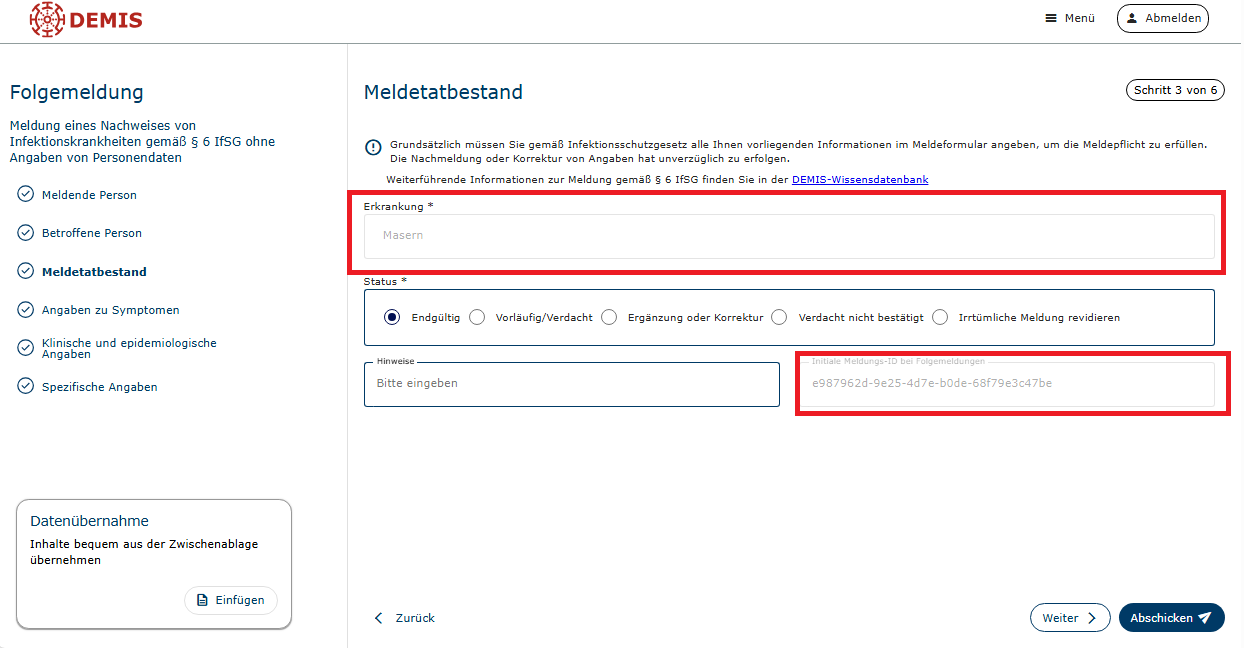Open Klinische und epidemiologische Angaben step
1244x648 pixels.
pos(128,348)
